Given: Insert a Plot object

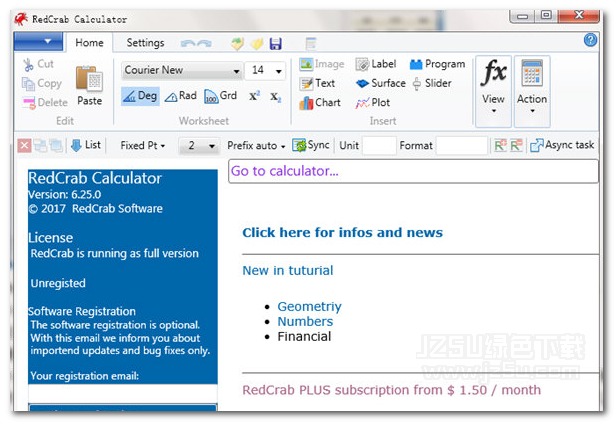Looking at the screenshot, I should coord(373,103).
